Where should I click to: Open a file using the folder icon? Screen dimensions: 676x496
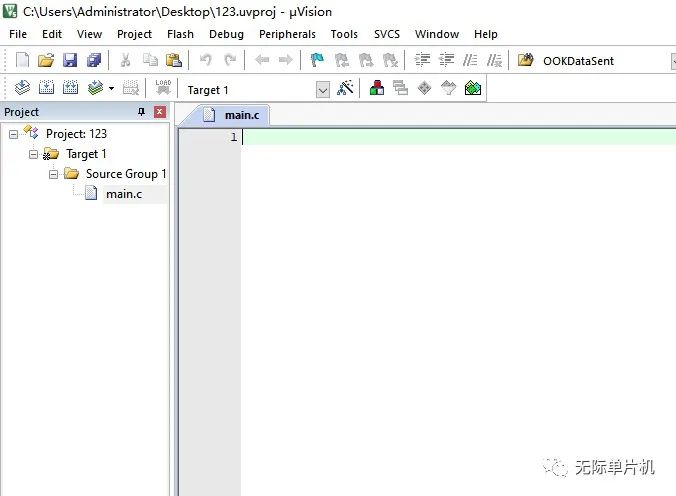46,60
